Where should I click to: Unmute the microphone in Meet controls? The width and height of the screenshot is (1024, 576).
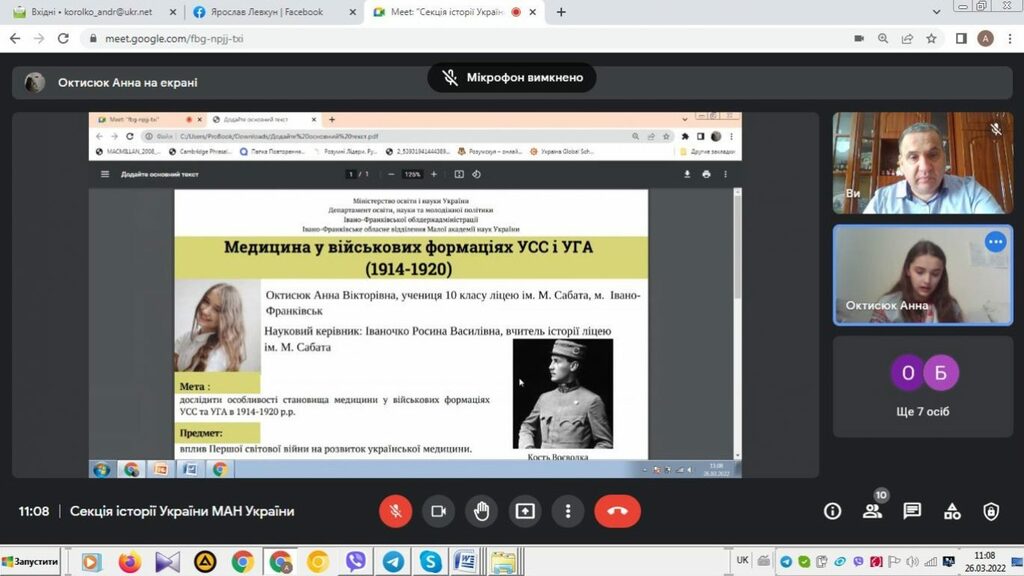pos(395,511)
